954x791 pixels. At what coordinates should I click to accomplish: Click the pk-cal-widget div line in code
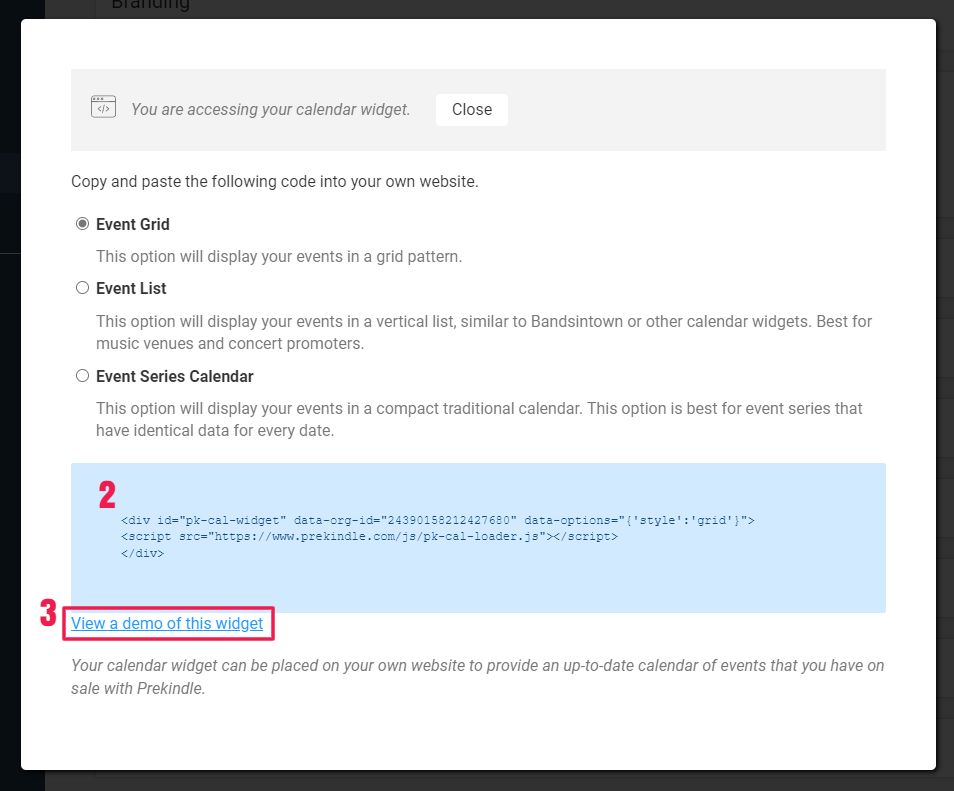437,520
